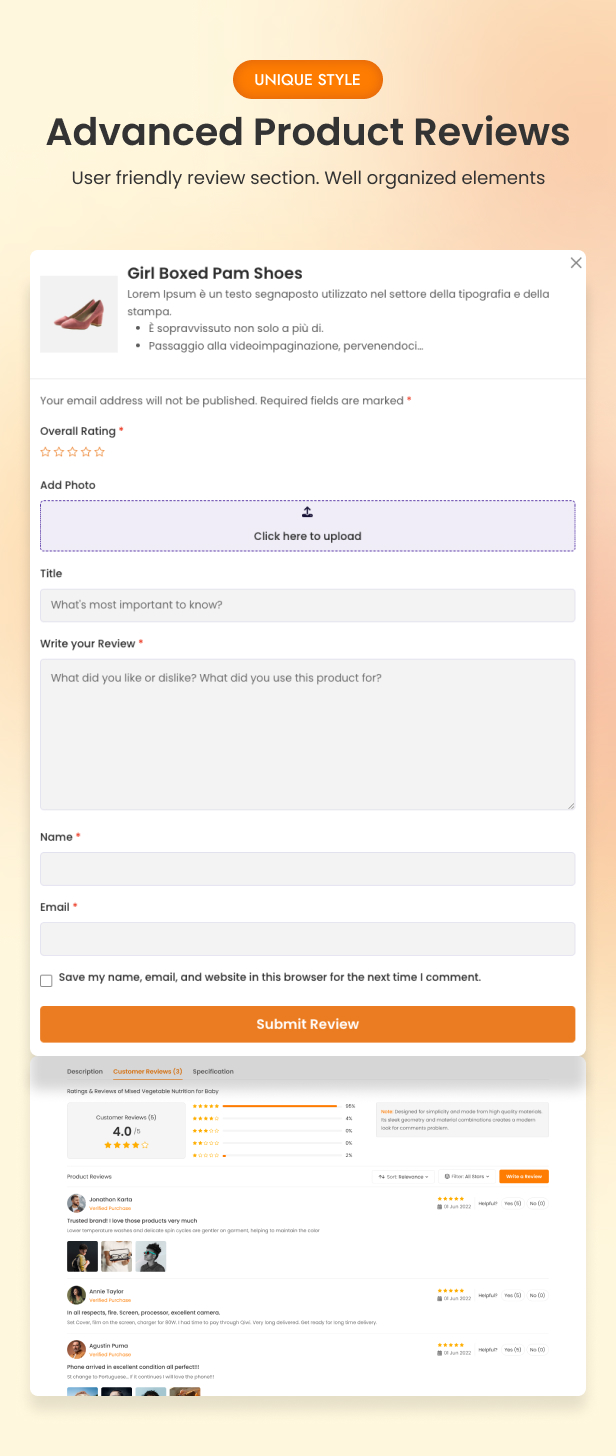Close the review popup with X icon
This screenshot has height=1456, width=616.
(576, 263)
